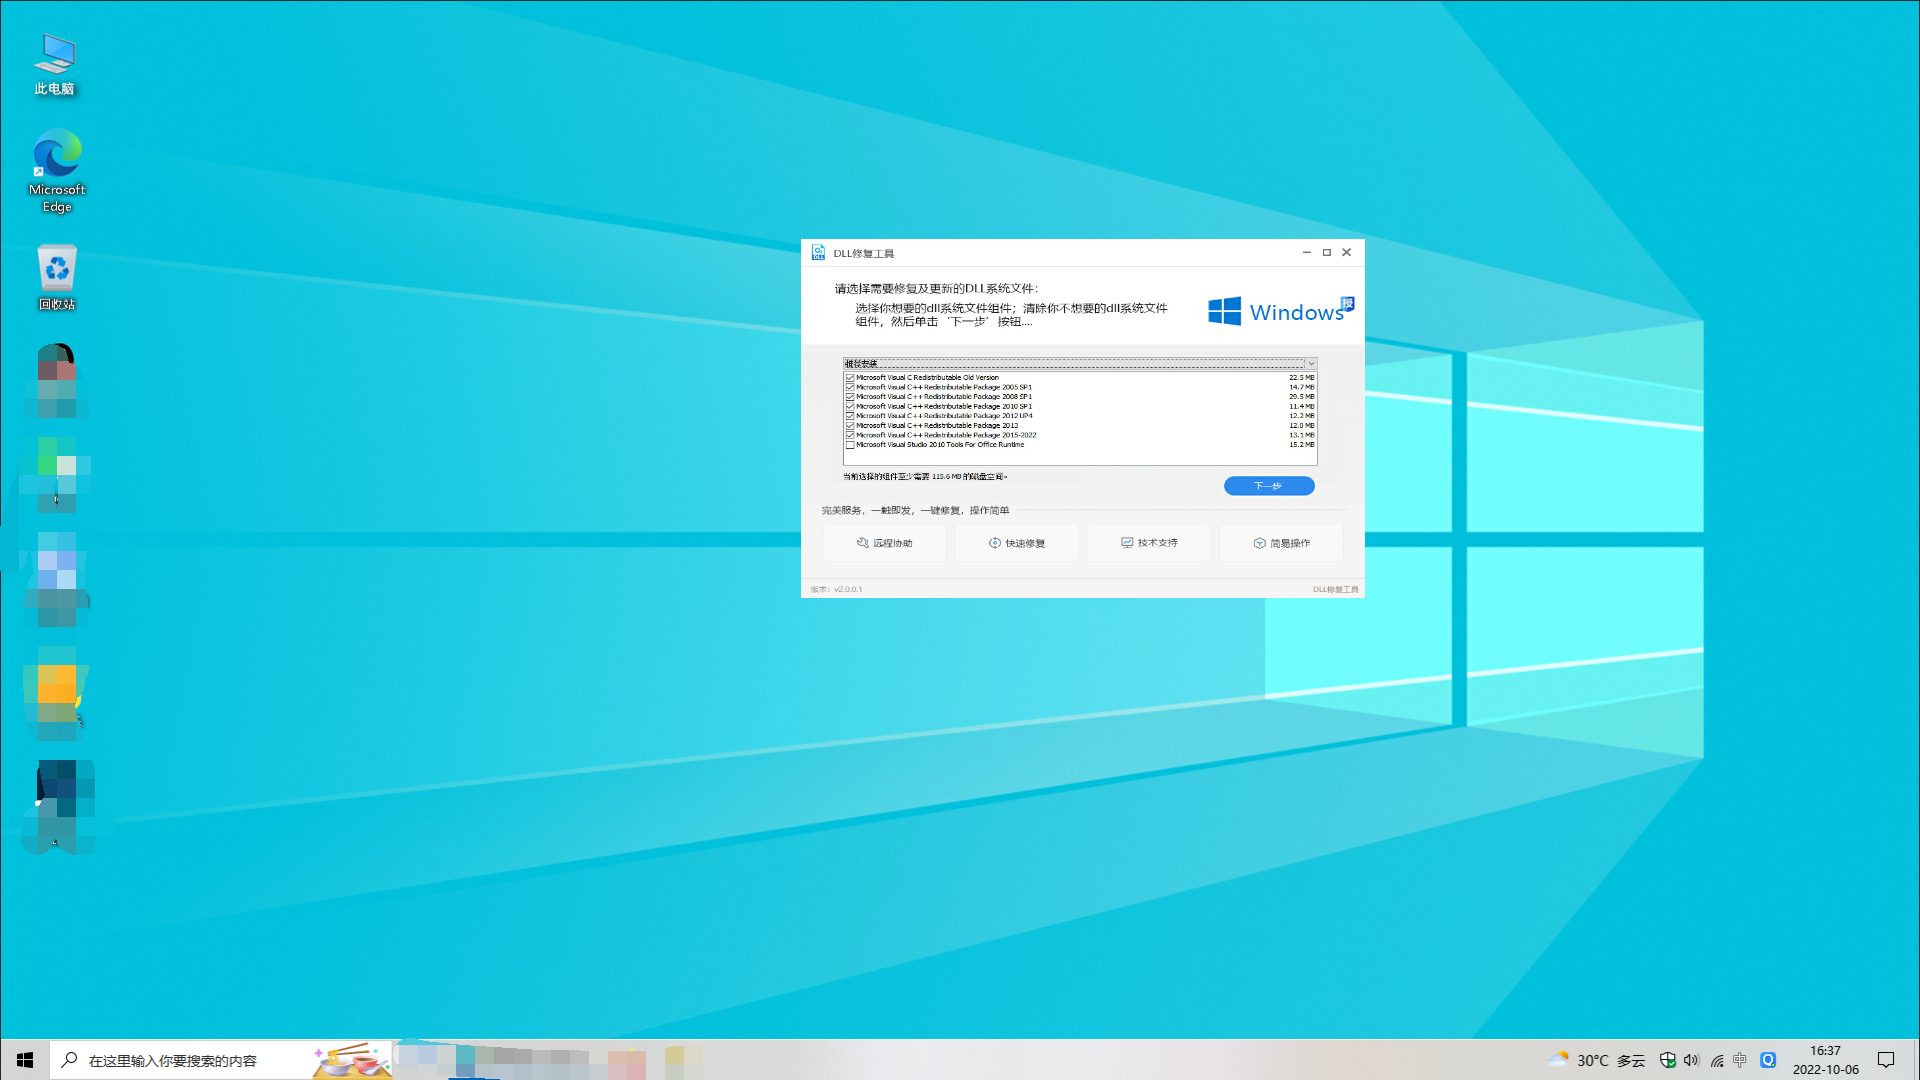This screenshot has width=1920, height=1080.
Task: Open the notification center icon
Action: [1886, 1060]
